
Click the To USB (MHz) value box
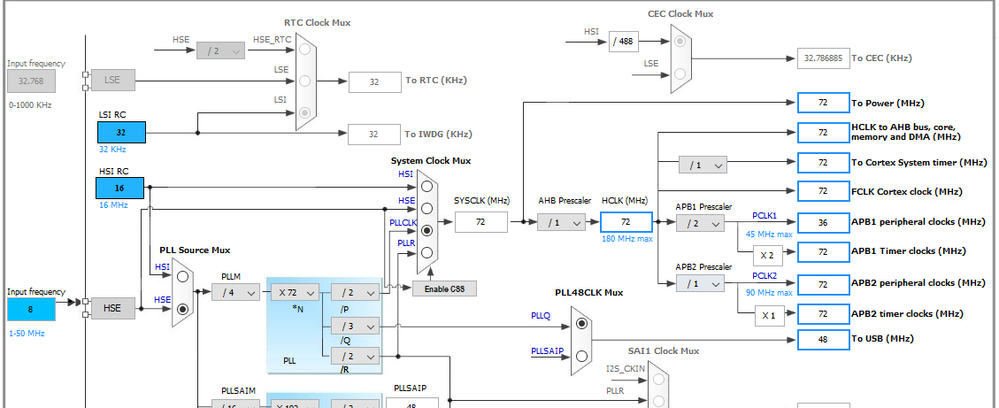(823, 339)
